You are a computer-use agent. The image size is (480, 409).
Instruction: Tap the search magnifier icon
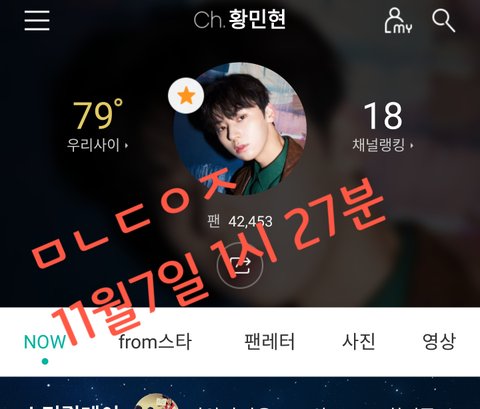tap(444, 21)
